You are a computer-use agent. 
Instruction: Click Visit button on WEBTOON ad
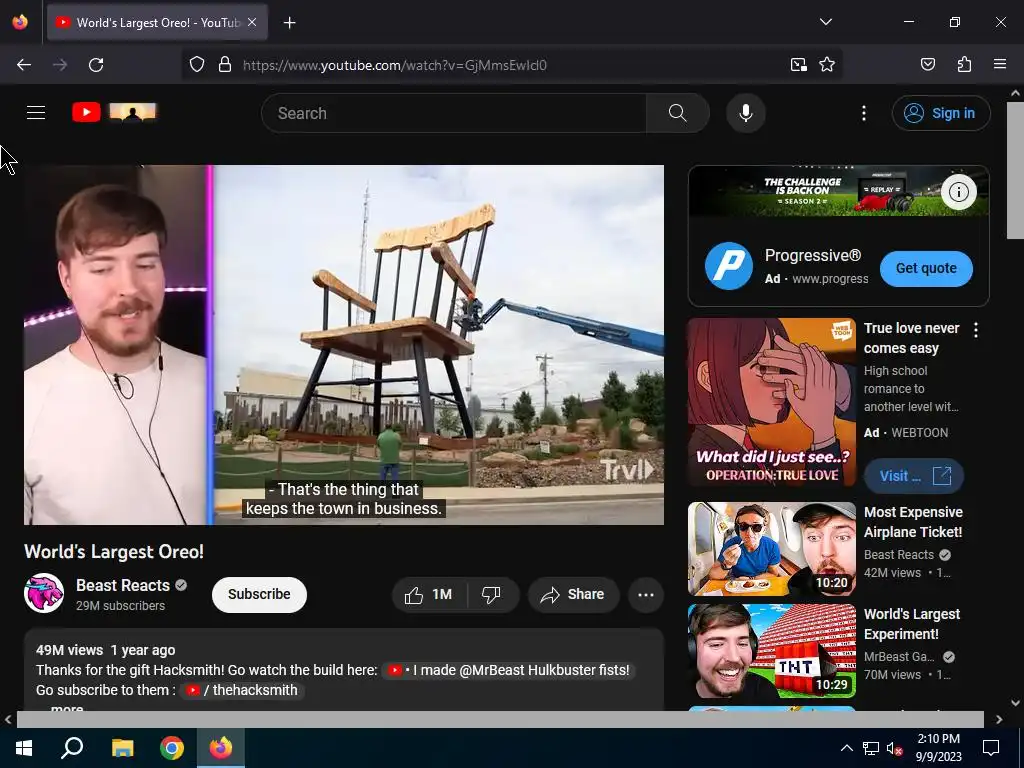tap(914, 476)
